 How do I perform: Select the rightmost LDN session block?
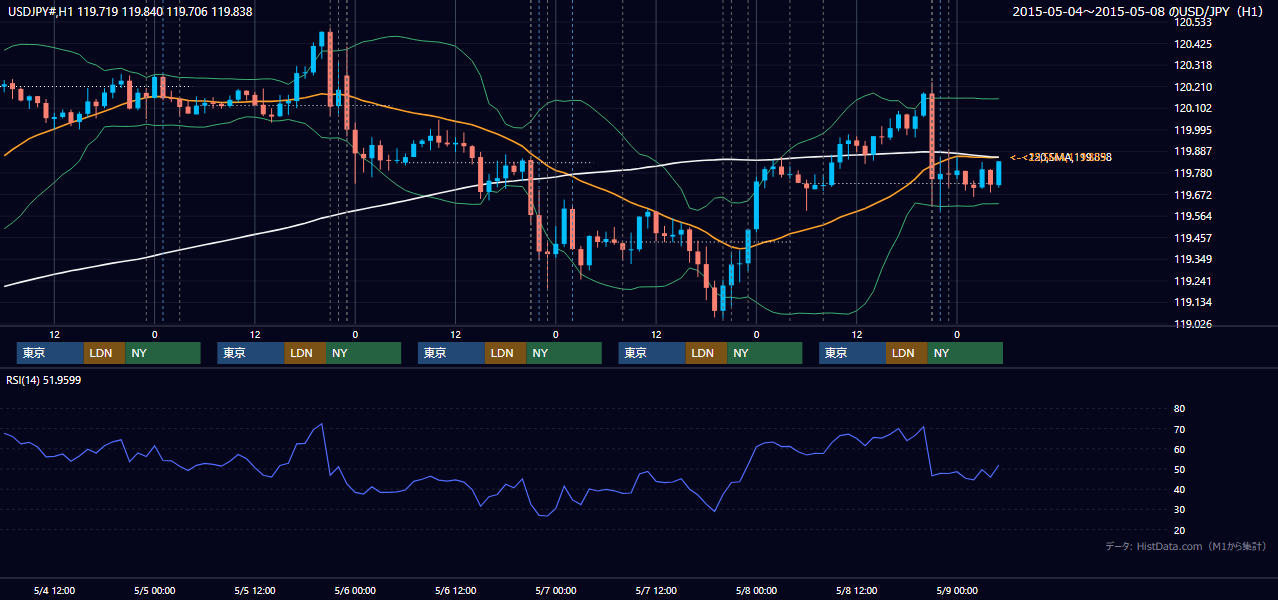pos(906,353)
